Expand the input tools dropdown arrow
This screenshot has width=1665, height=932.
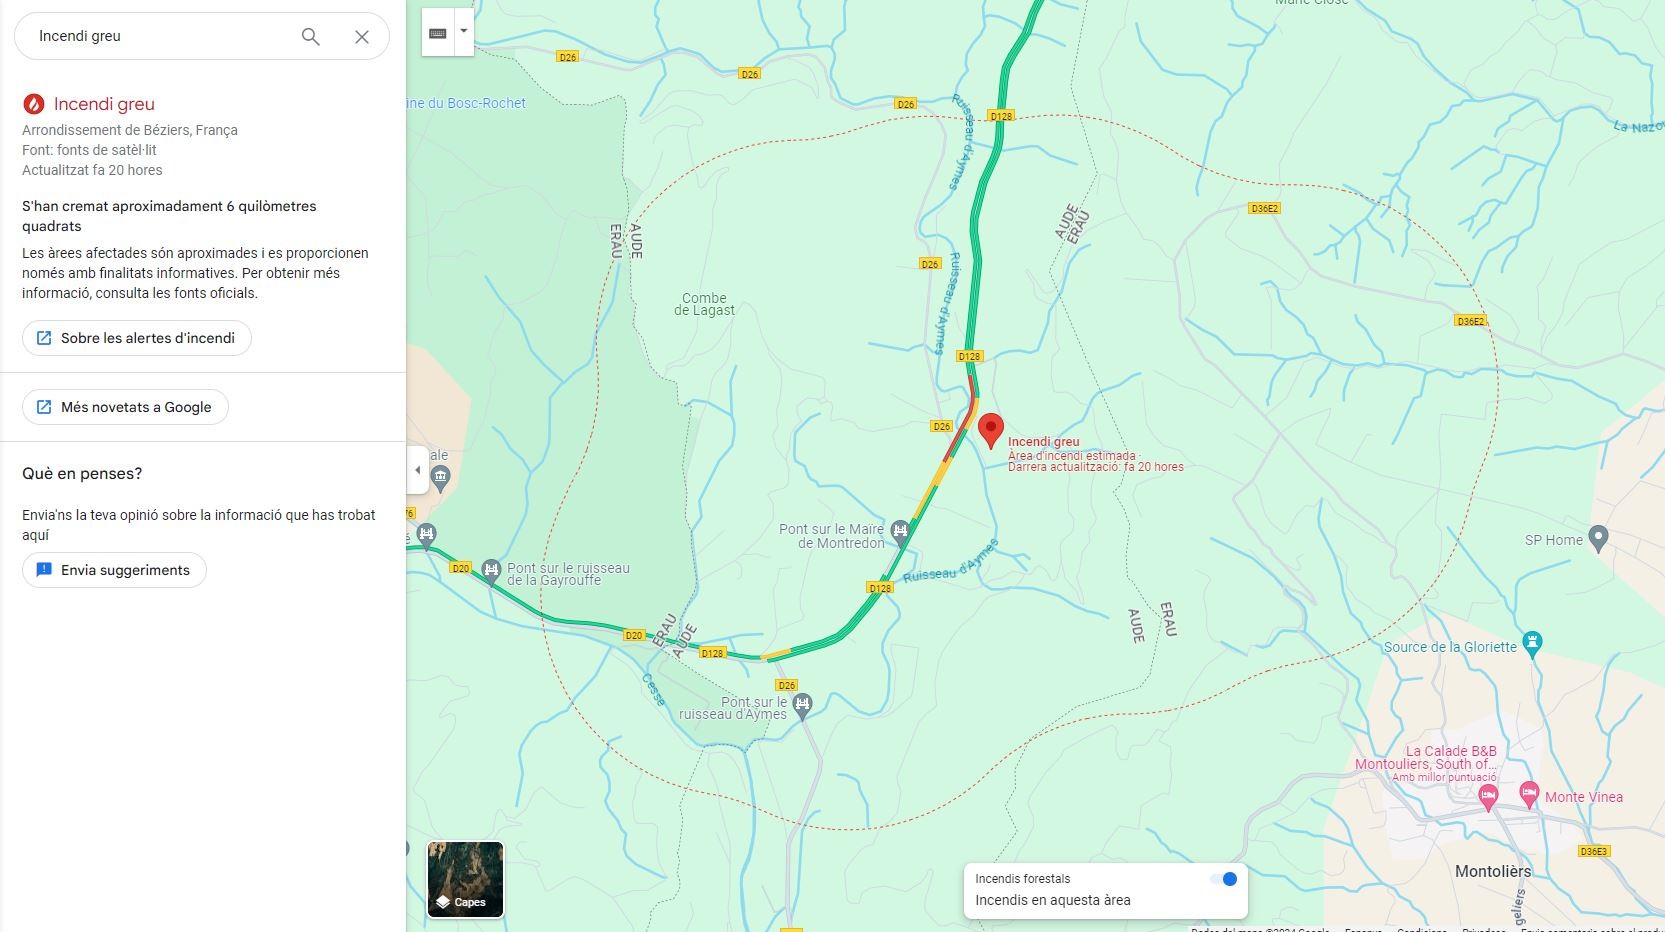coord(464,33)
